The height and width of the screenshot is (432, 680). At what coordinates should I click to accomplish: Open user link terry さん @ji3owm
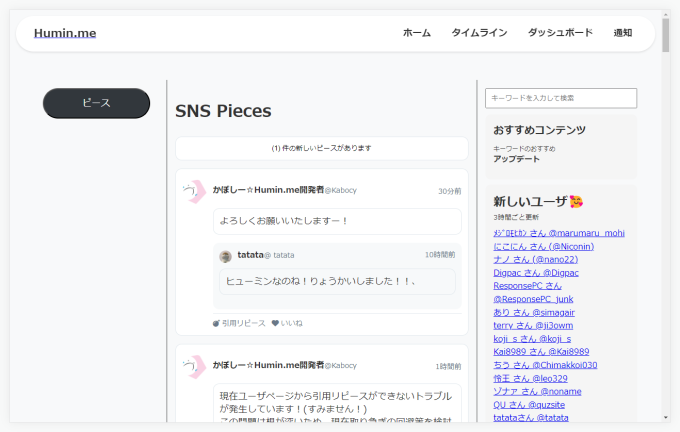[533, 326]
